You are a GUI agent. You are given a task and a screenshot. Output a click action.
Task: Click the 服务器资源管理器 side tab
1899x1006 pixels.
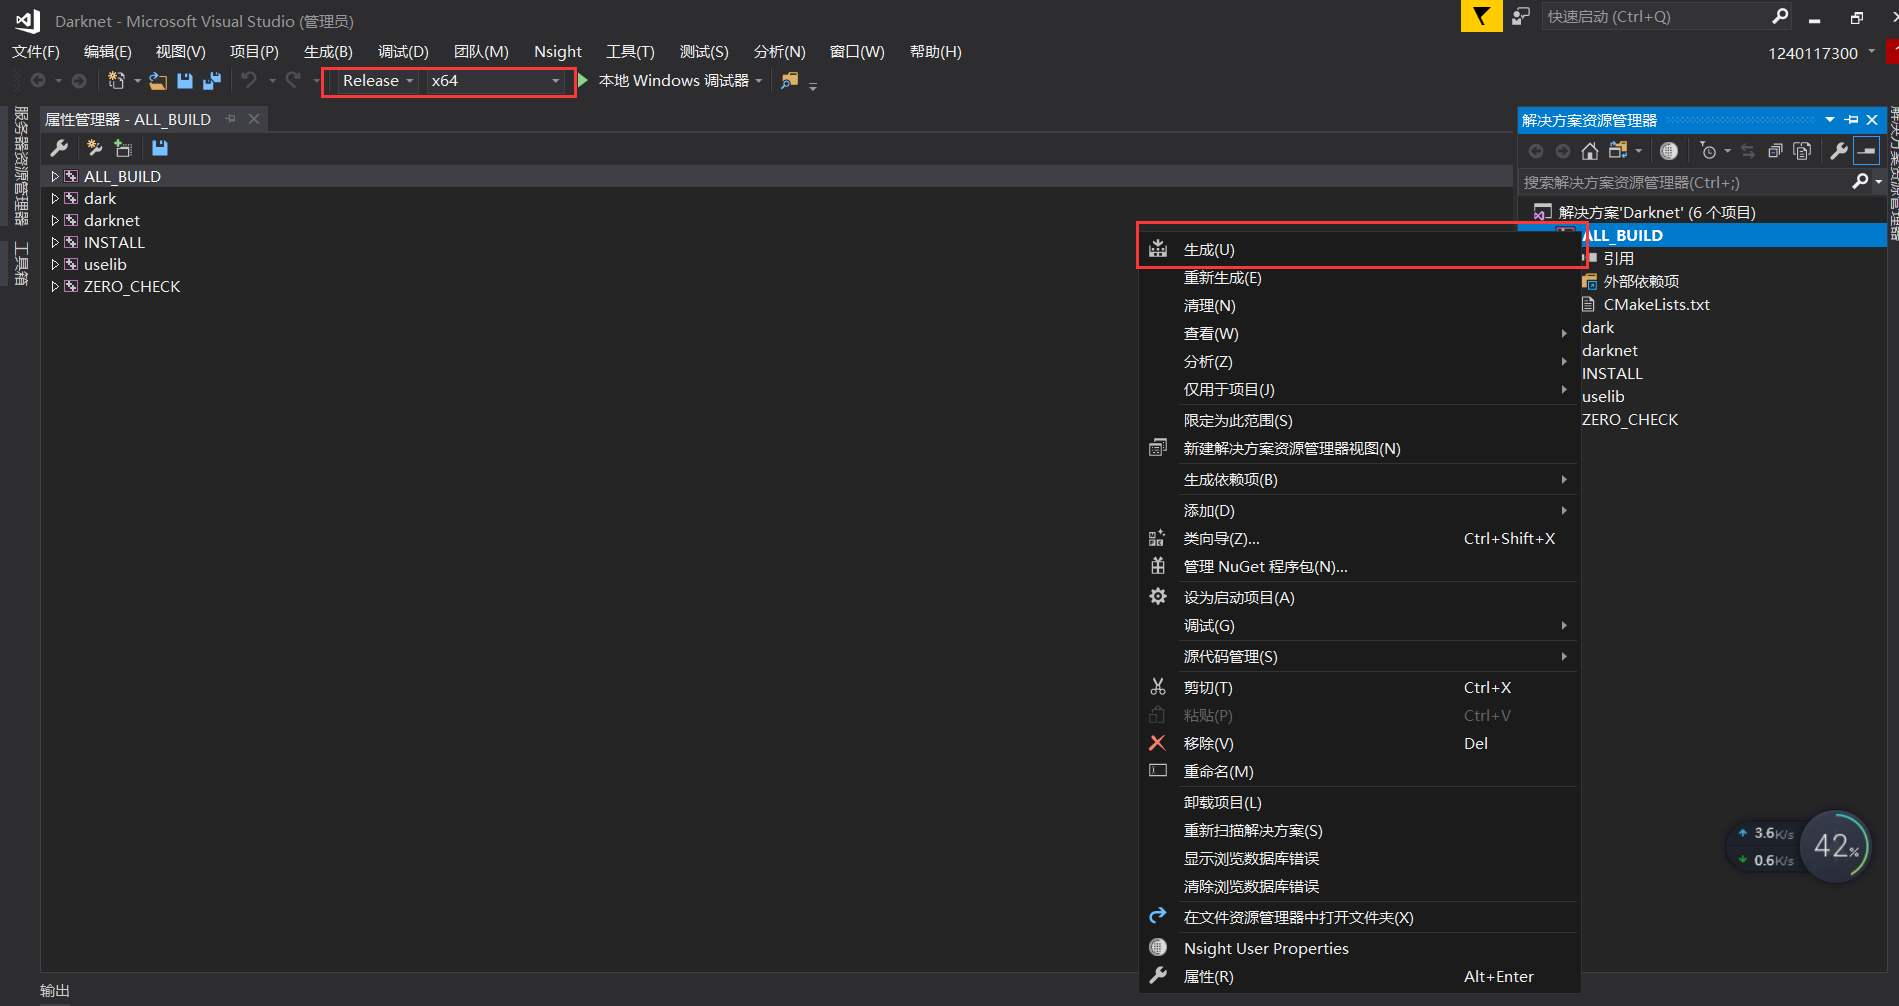click(x=21, y=166)
